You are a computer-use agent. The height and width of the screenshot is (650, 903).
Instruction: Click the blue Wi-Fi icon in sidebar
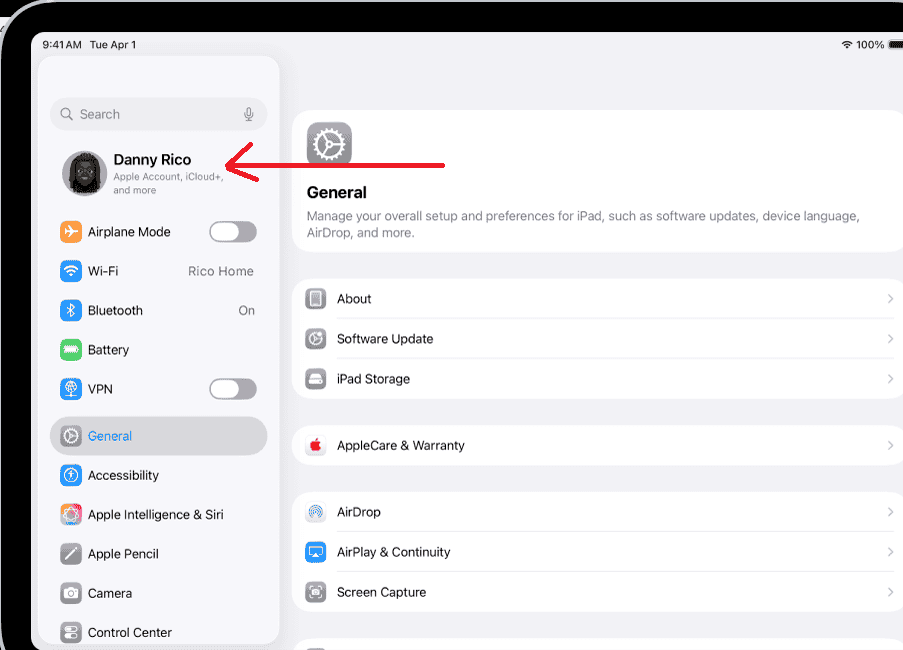71,271
